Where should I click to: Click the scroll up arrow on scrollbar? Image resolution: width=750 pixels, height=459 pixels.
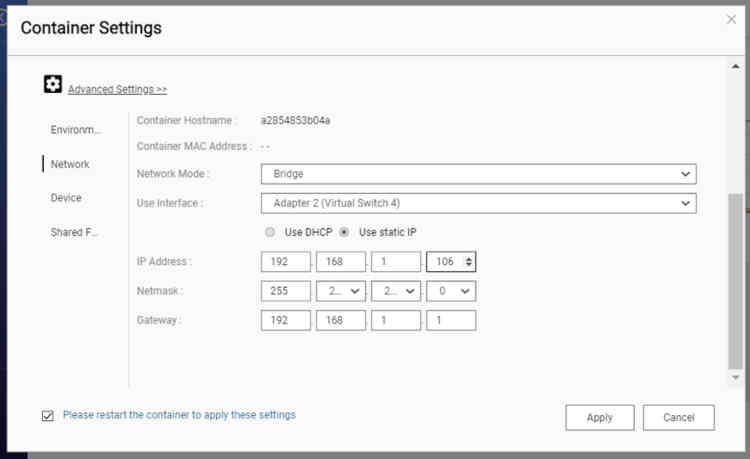[735, 66]
